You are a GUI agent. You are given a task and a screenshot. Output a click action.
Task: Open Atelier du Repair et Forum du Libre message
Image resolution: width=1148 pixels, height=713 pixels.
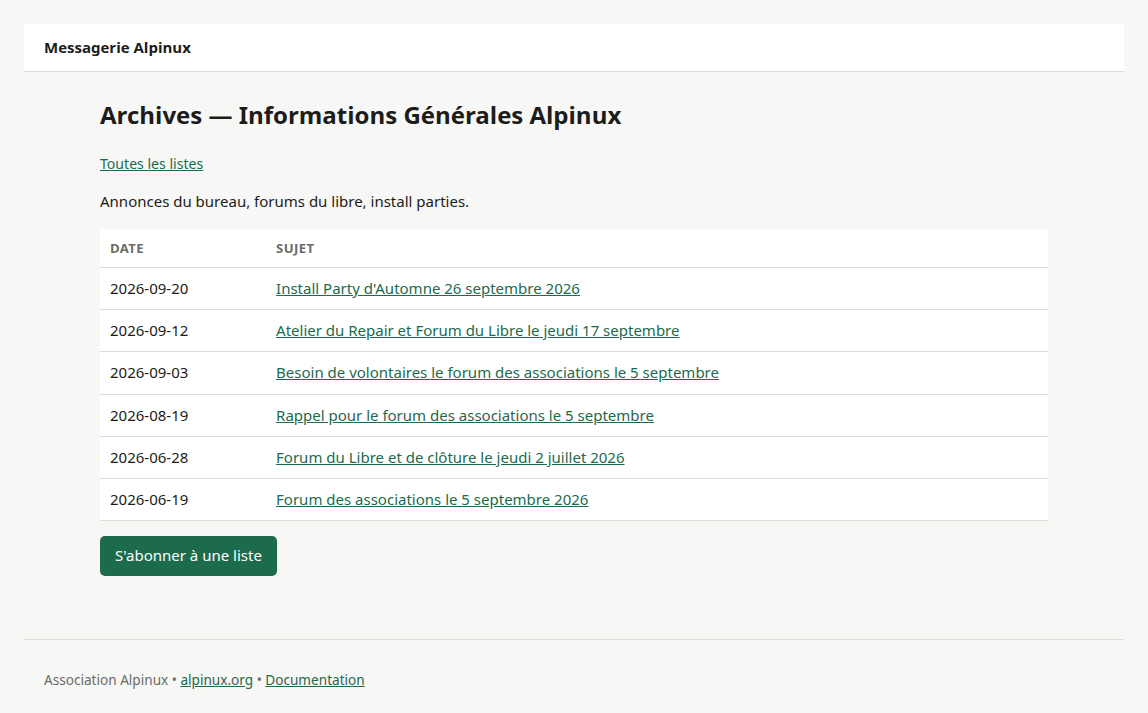pyautogui.click(x=477, y=331)
